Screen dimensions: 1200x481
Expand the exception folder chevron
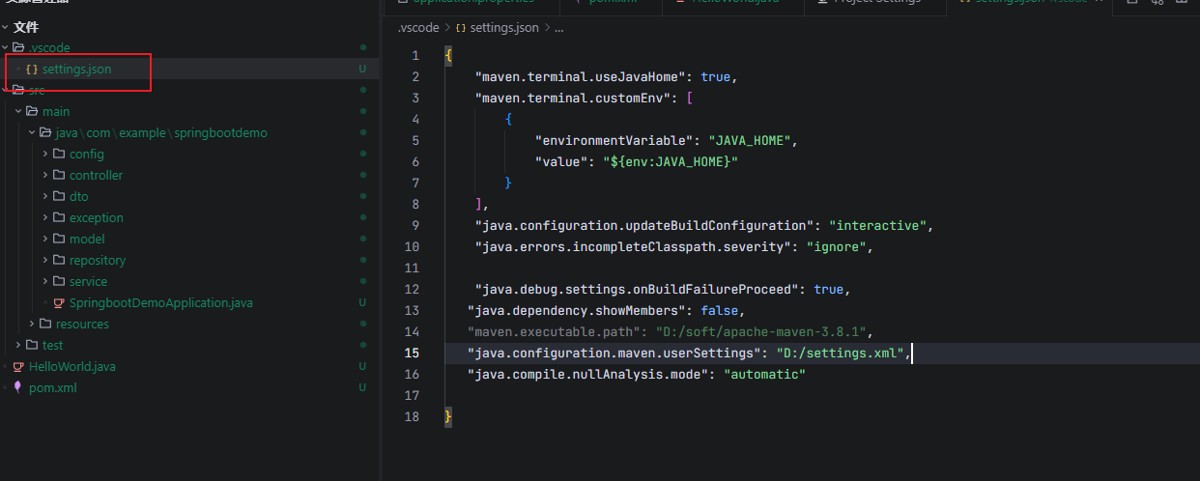pos(46,217)
